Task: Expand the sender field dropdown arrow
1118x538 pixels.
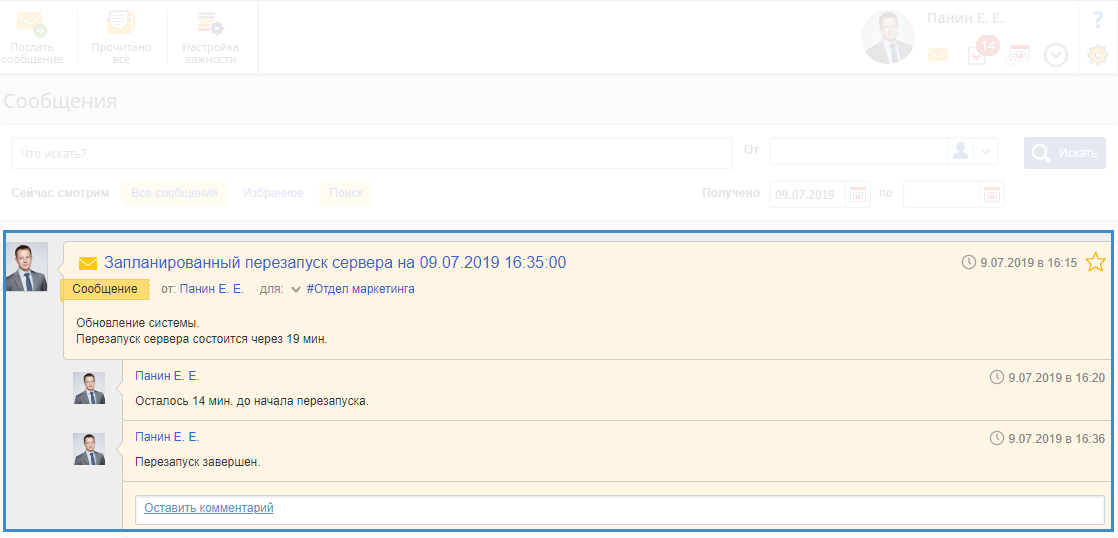Action: click(x=985, y=151)
